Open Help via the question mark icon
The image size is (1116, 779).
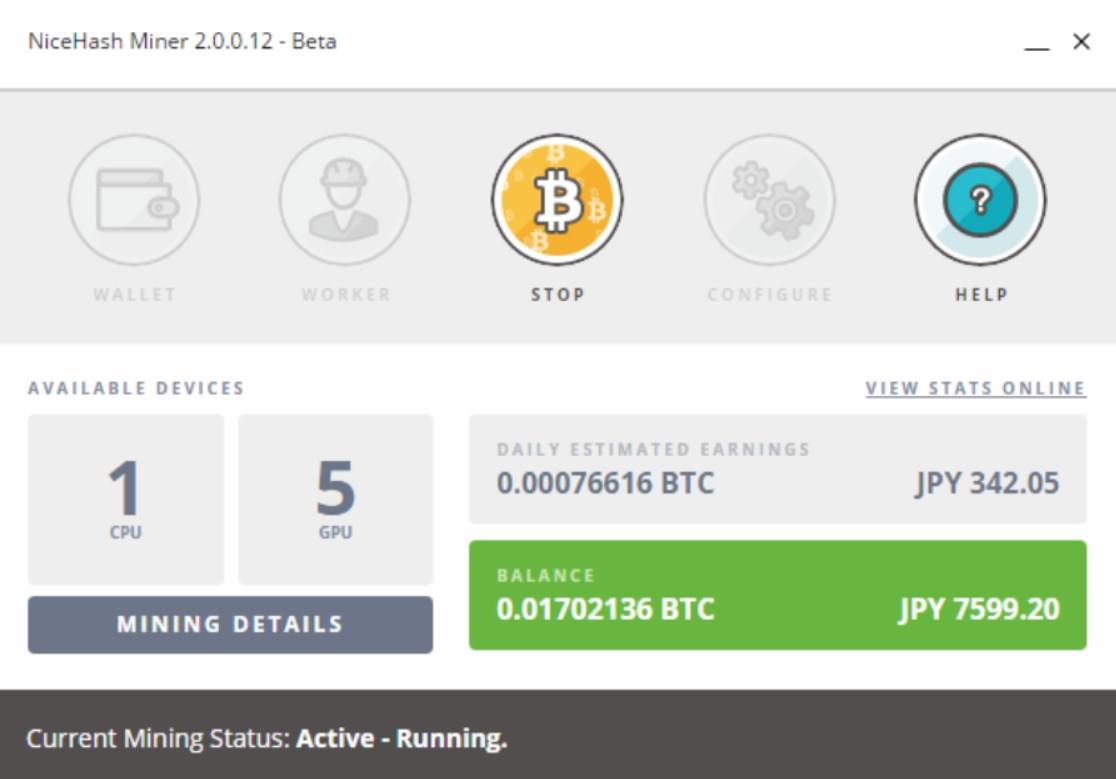[981, 200]
